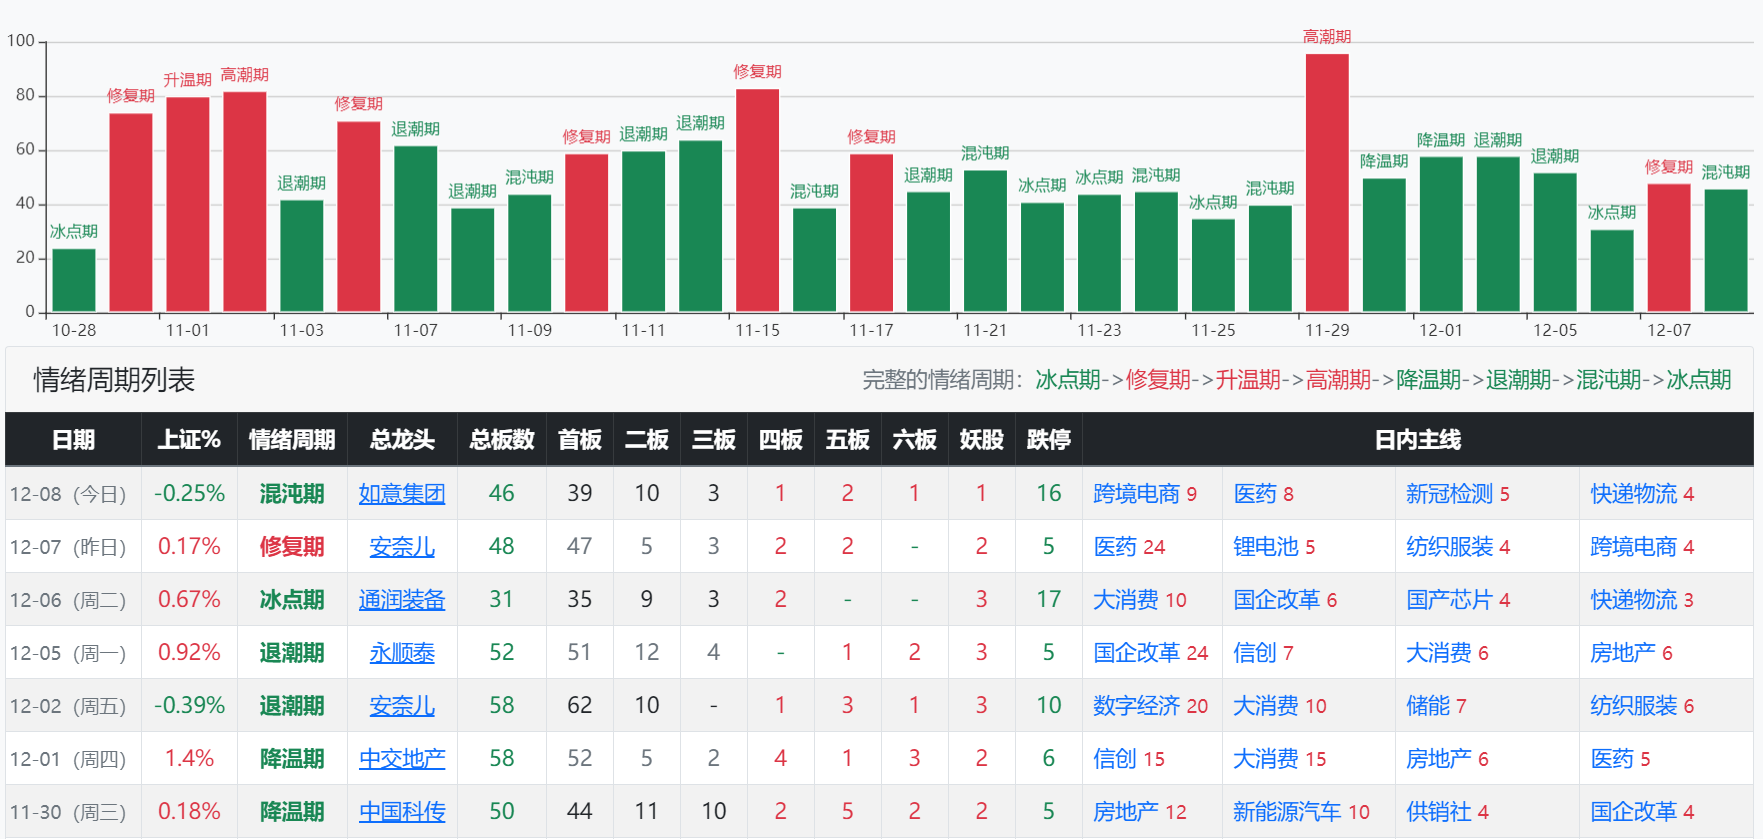Image resolution: width=1763 pixels, height=839 pixels.
Task: Click 房地产 6 in the 12-01 row
Action: click(1447, 759)
